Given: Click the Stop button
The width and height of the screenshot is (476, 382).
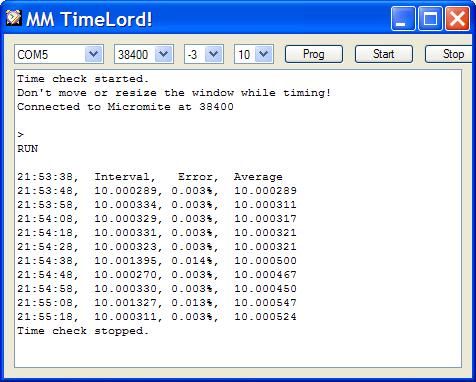Looking at the screenshot, I should (450, 54).
